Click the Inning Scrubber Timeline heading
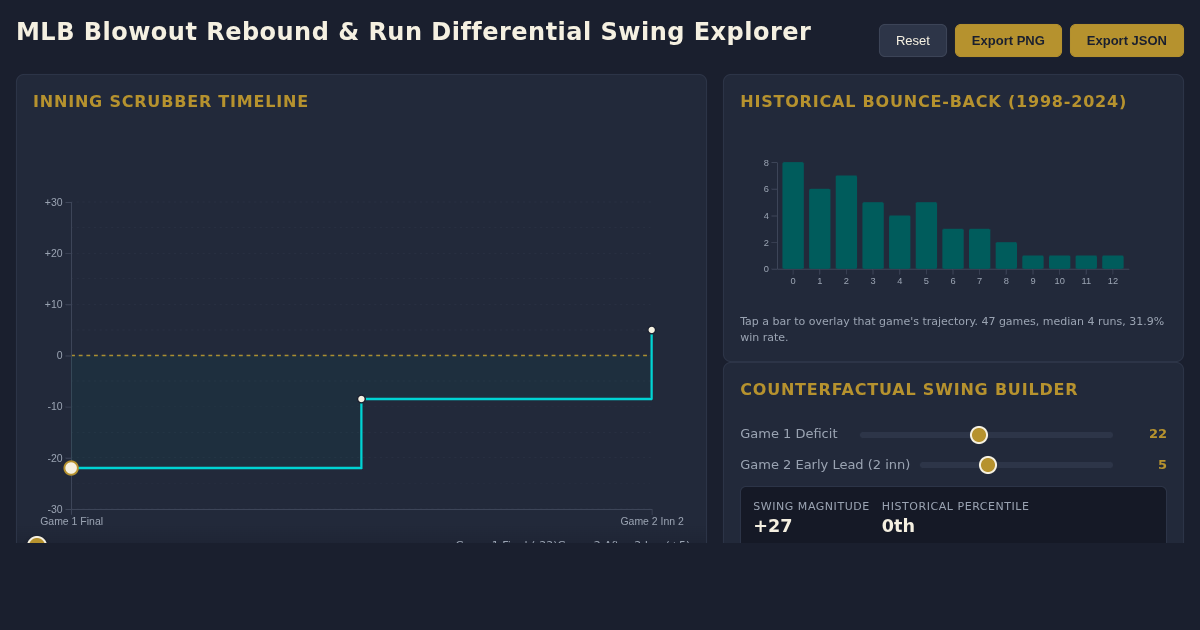 pos(171,101)
